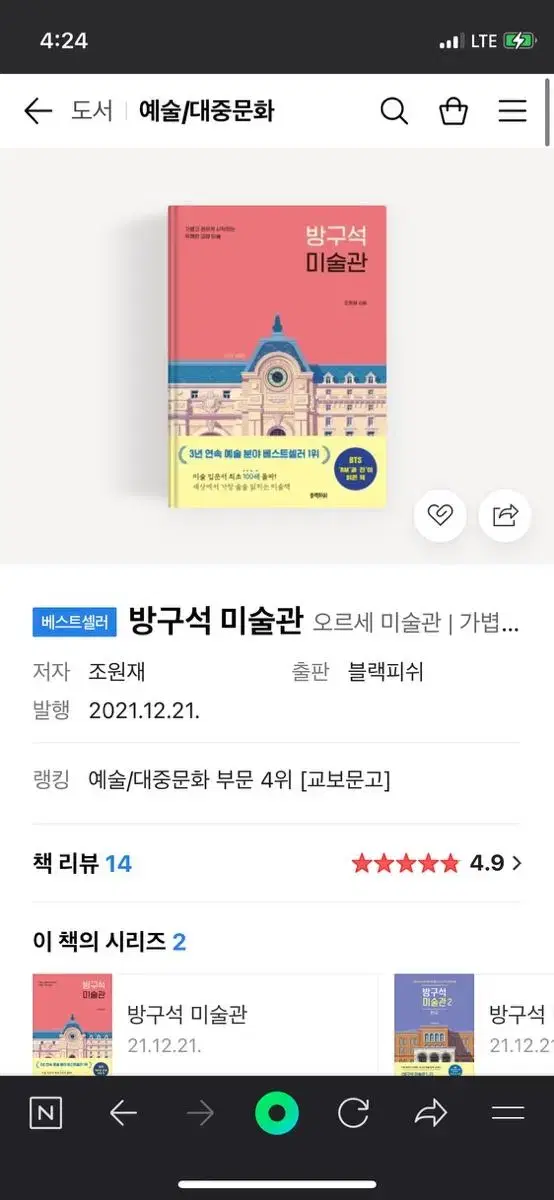This screenshot has width=554, height=1200.
Task: Tap the share icon on book image
Action: click(506, 515)
